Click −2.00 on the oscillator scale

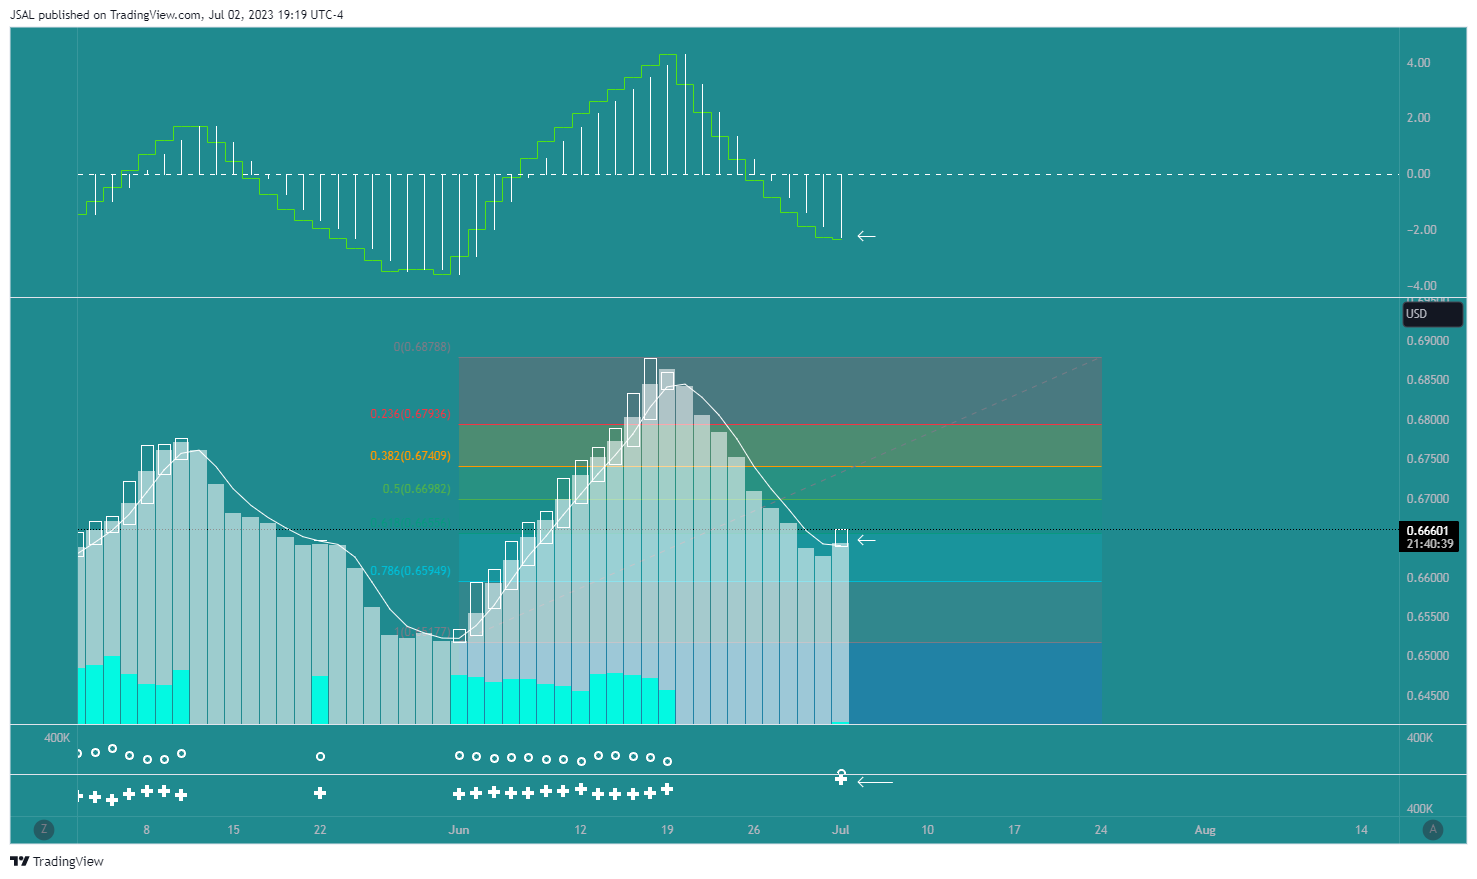click(1421, 230)
